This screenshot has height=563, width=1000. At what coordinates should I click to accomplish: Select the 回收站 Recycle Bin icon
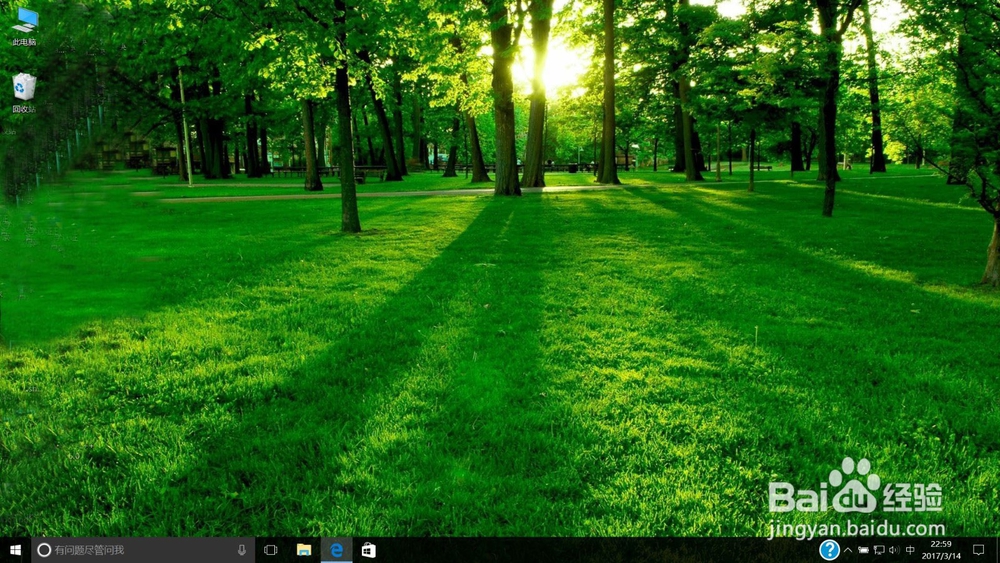coord(24,93)
